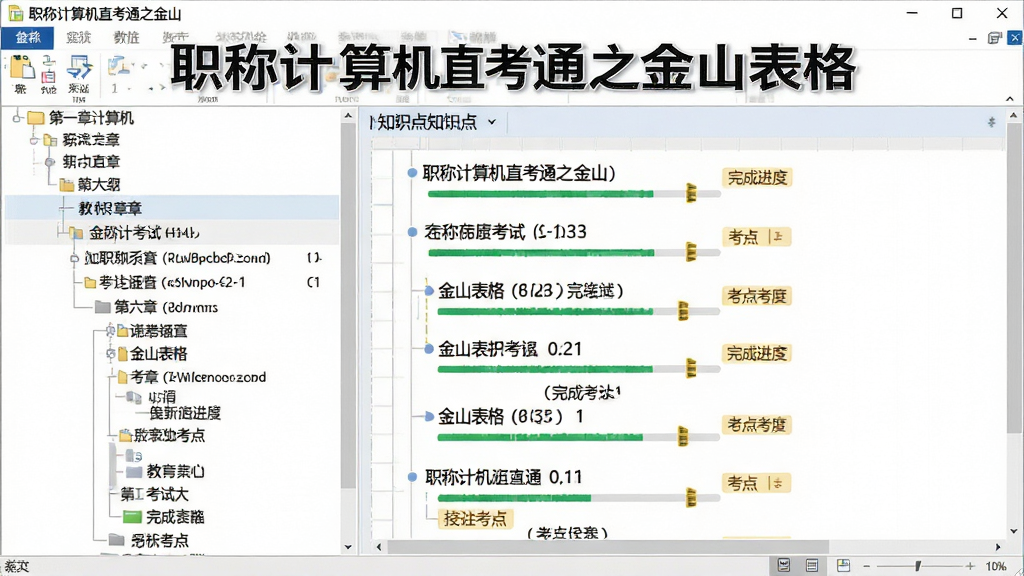Select the 第六章 tree item
This screenshot has width=1024, height=576.
pyautogui.click(x=166, y=307)
